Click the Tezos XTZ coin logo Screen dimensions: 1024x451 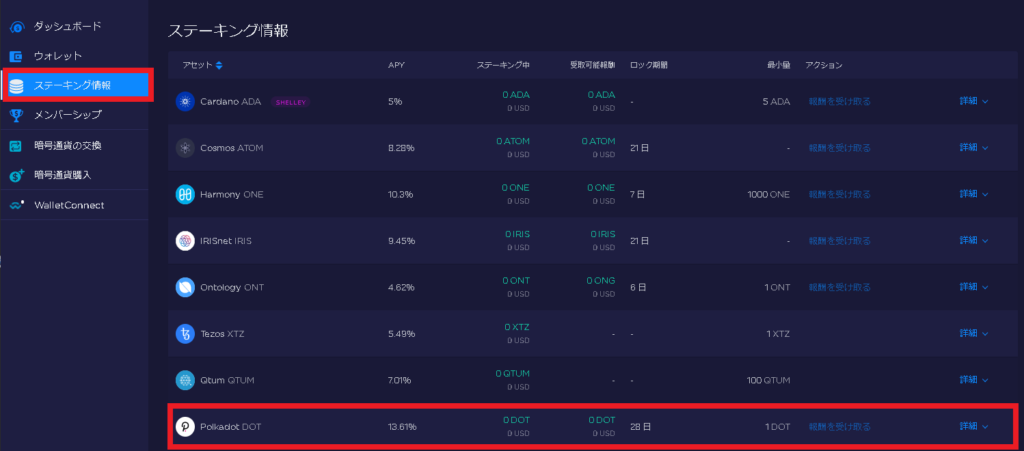pos(185,334)
